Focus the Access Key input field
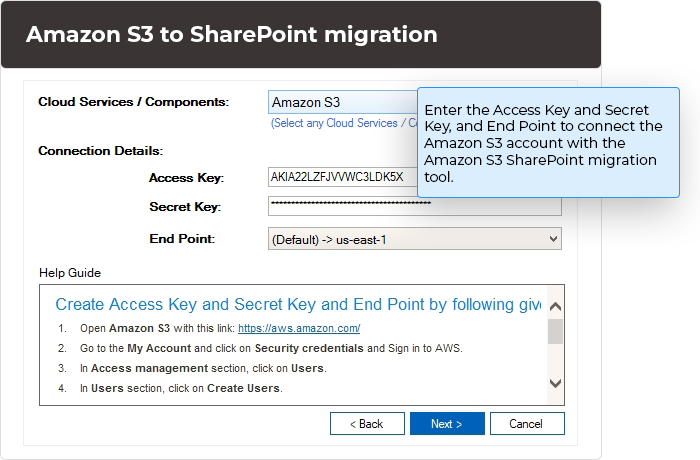Image resolution: width=700 pixels, height=460 pixels. click(343, 177)
